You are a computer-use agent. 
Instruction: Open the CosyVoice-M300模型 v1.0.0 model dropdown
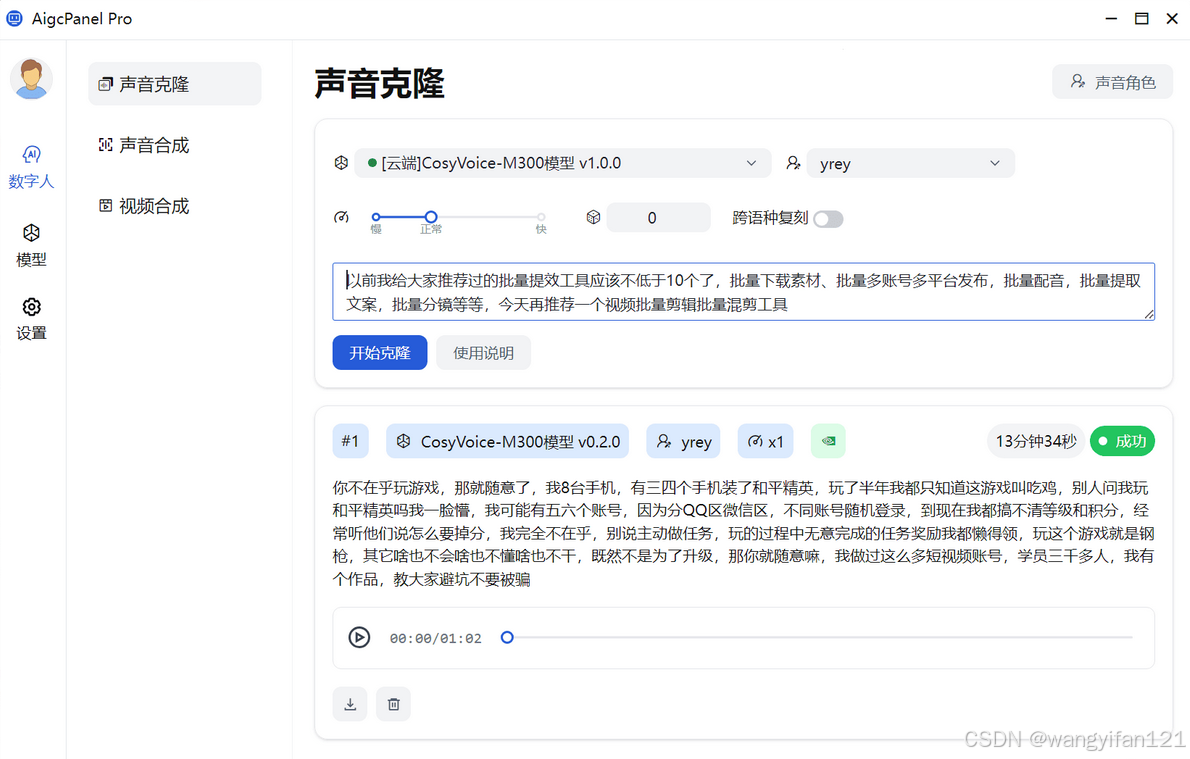562,163
